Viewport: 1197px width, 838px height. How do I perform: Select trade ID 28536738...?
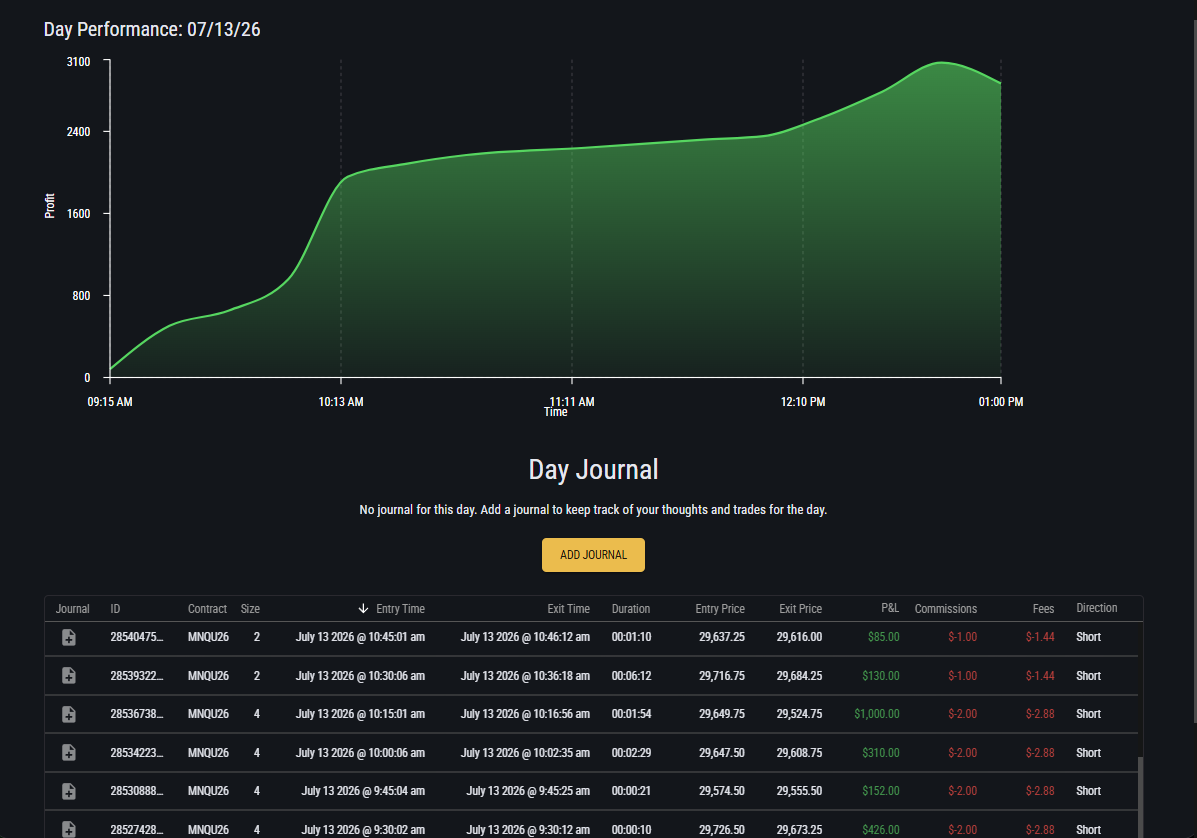(137, 714)
